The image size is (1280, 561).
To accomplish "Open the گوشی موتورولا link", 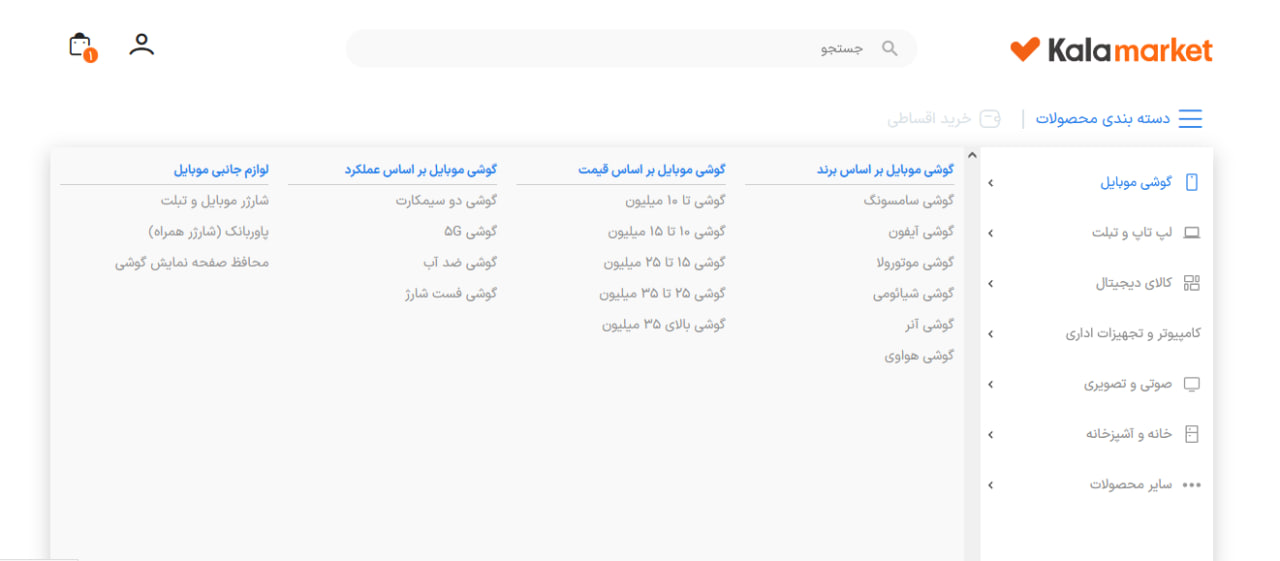I will click(915, 263).
